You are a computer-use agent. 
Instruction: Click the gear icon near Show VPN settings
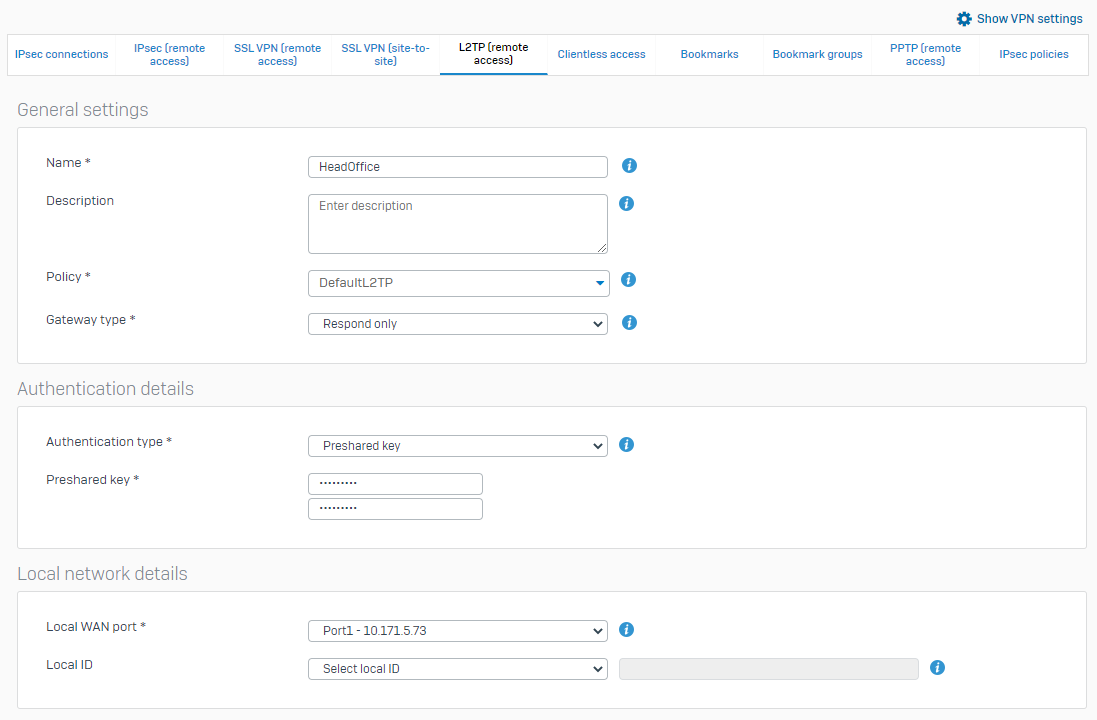964,18
